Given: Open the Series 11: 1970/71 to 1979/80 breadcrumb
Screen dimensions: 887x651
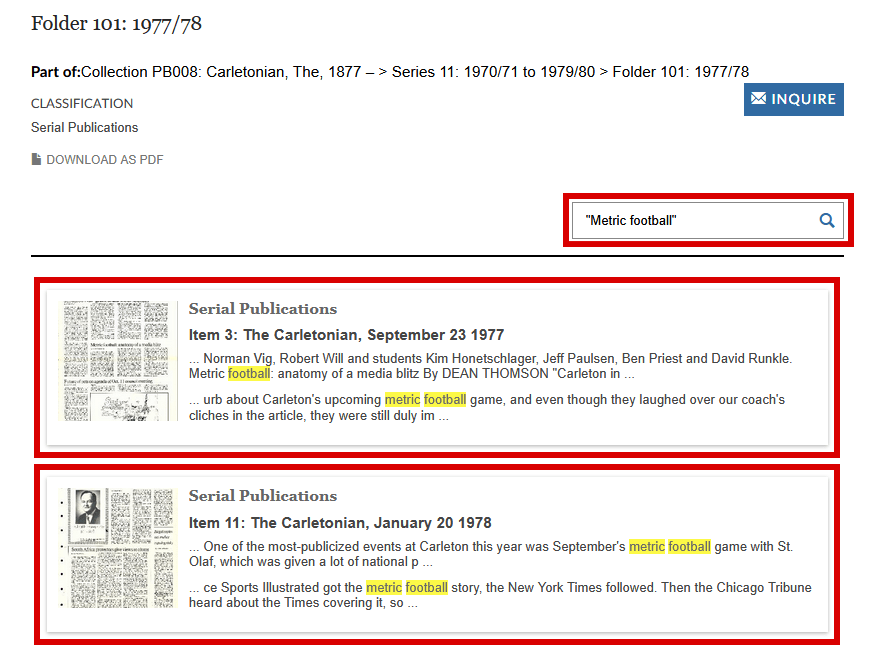Looking at the screenshot, I should [x=493, y=72].
